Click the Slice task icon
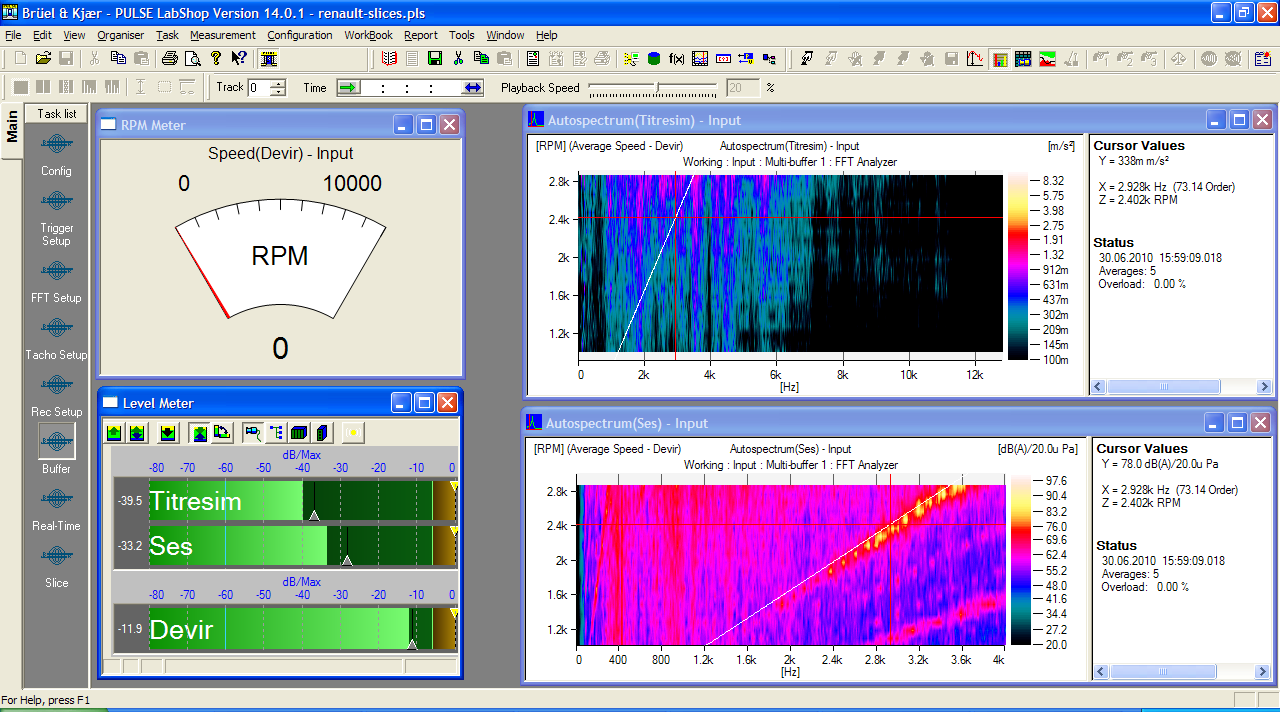The height and width of the screenshot is (712, 1280). click(57, 557)
